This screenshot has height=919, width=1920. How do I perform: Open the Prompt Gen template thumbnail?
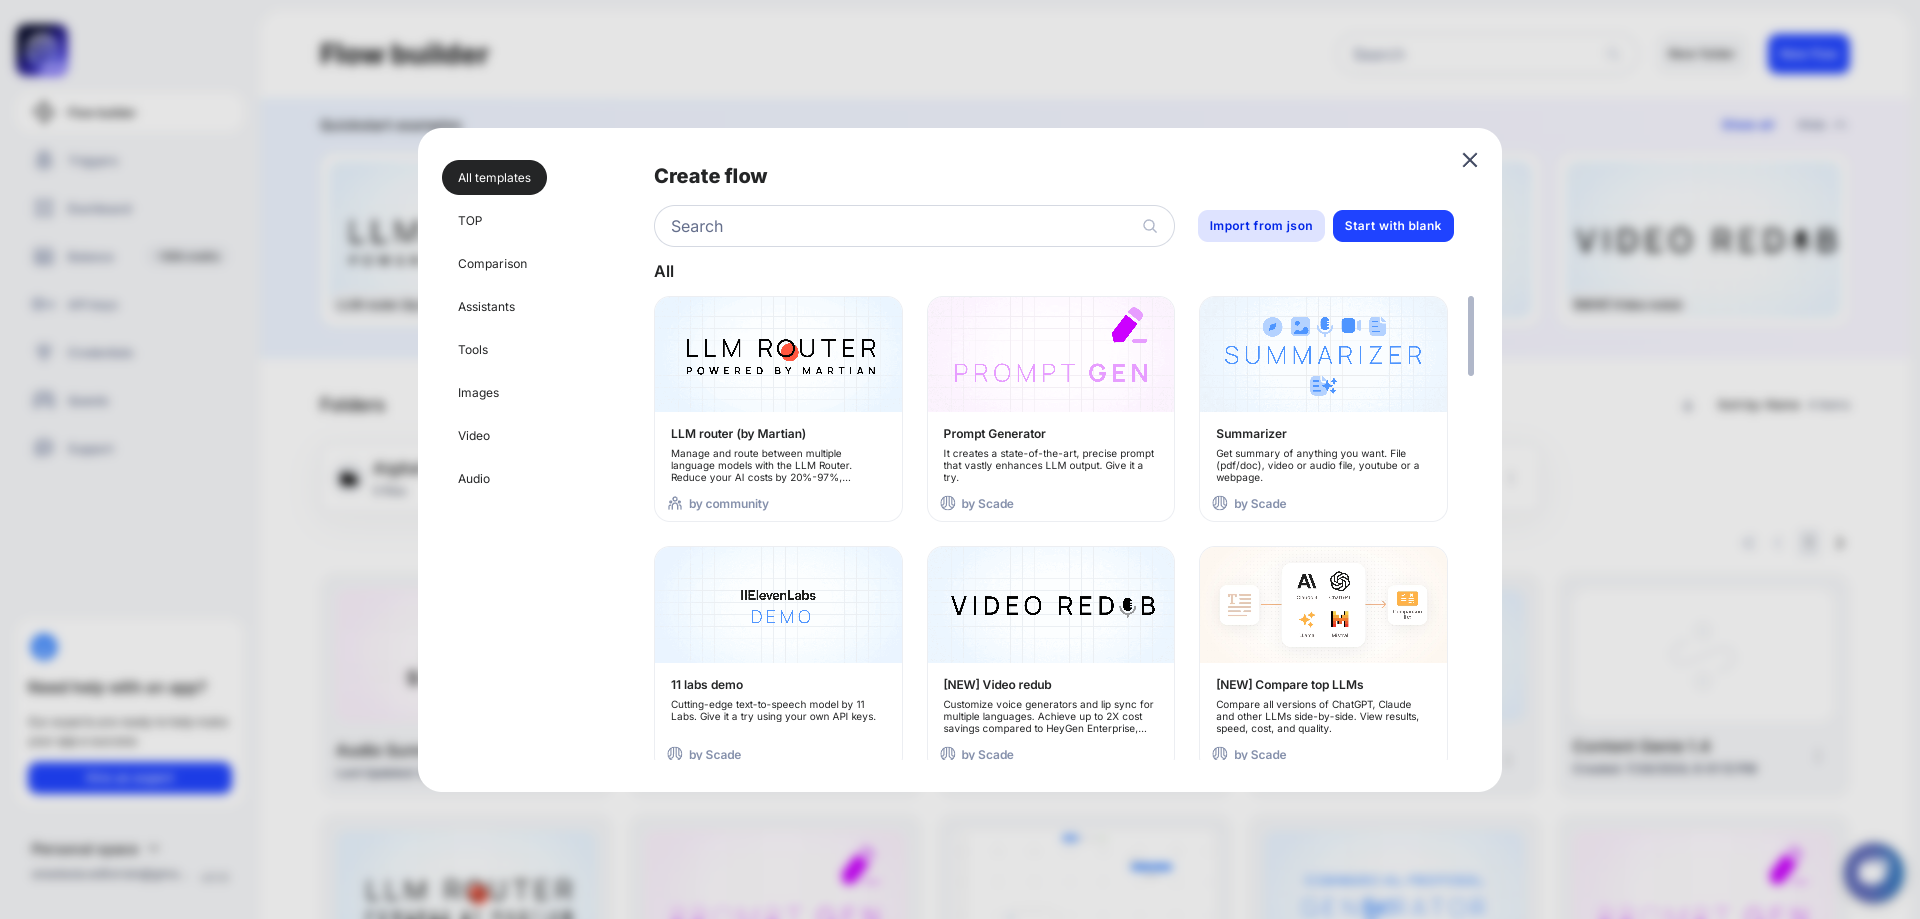[1051, 354]
